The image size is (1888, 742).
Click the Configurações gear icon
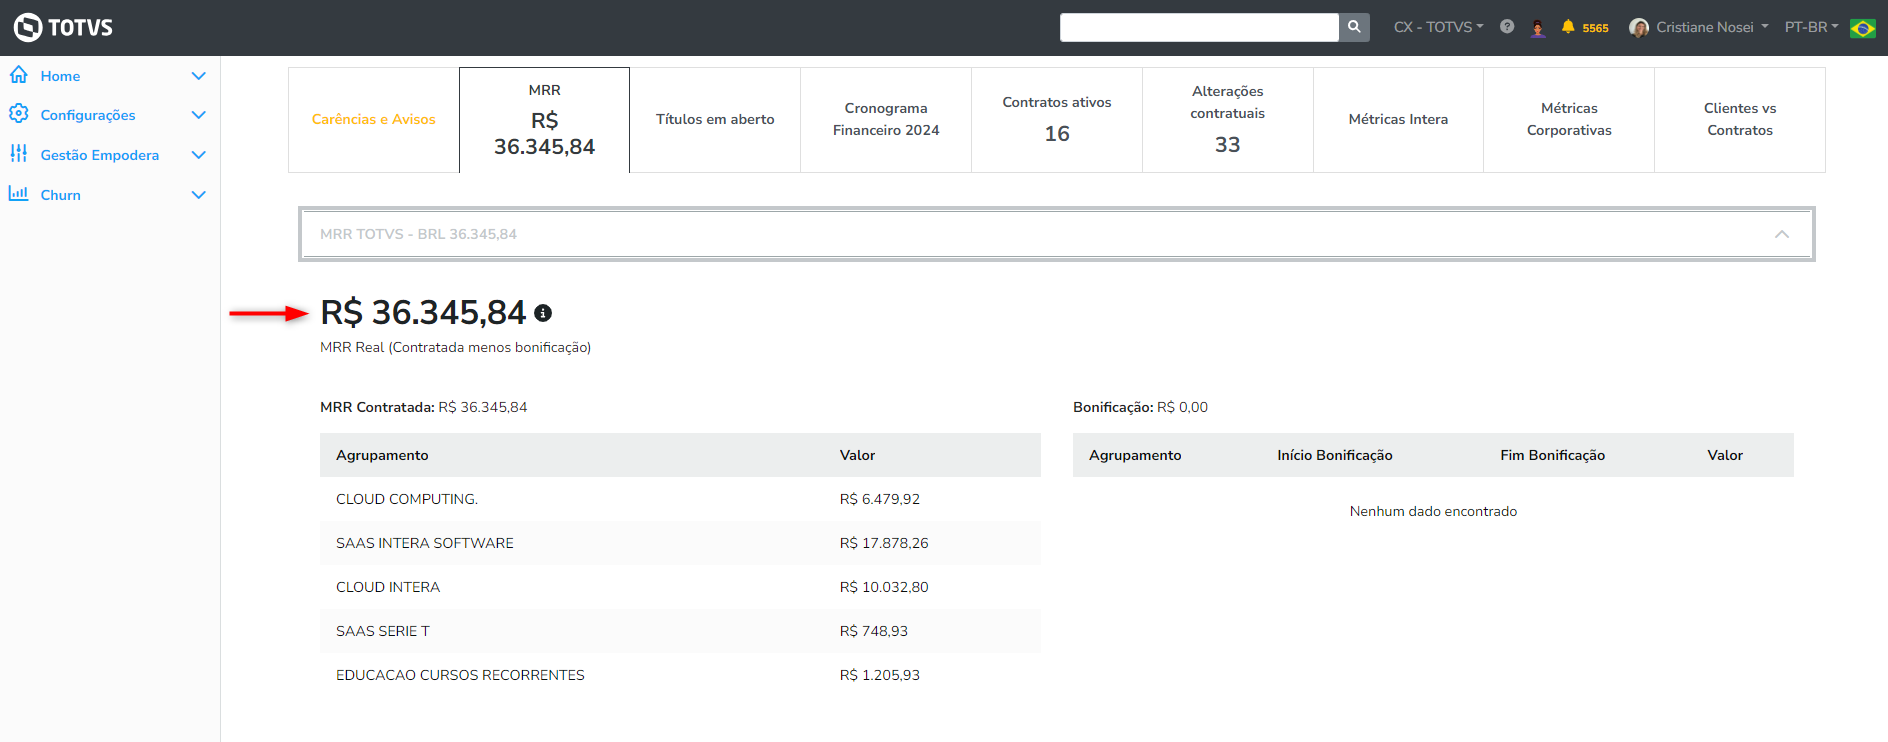[x=19, y=114]
